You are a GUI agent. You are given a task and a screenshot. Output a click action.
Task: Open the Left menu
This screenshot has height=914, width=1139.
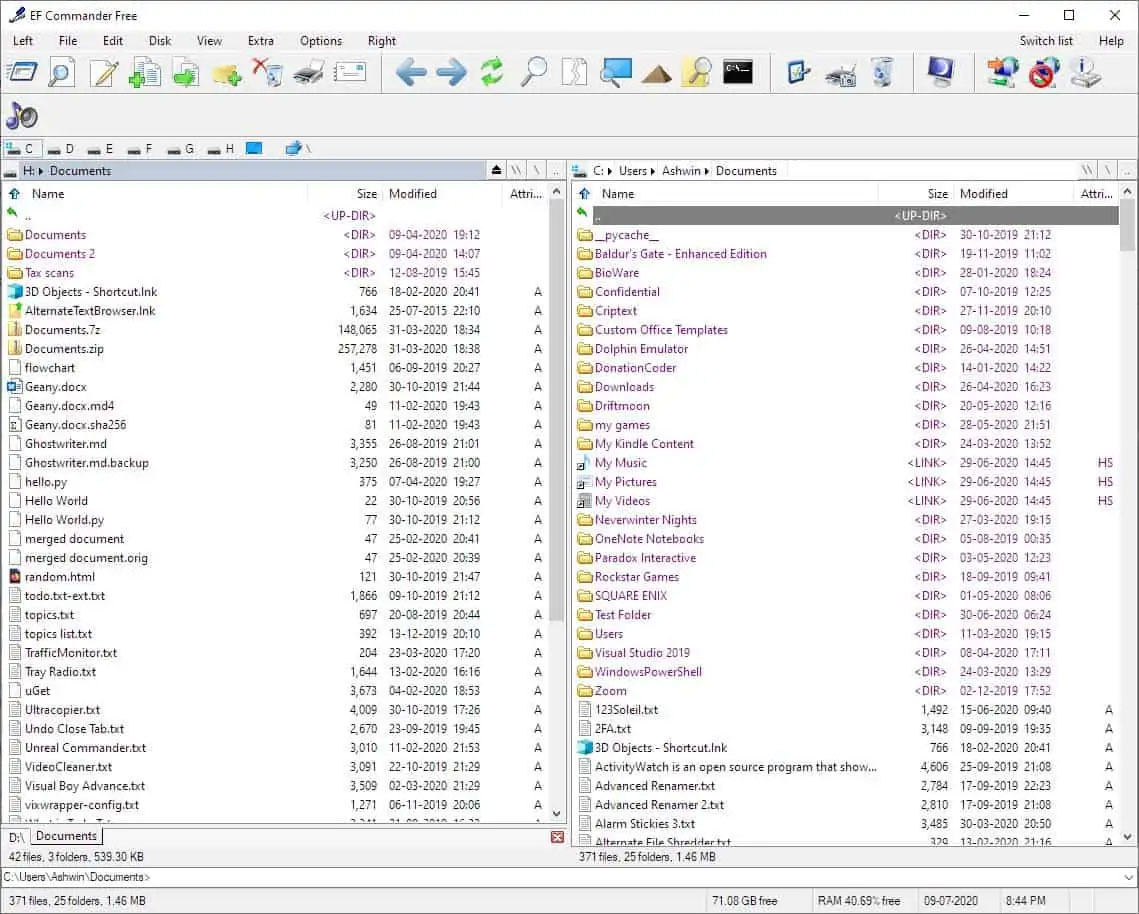pyautogui.click(x=23, y=41)
